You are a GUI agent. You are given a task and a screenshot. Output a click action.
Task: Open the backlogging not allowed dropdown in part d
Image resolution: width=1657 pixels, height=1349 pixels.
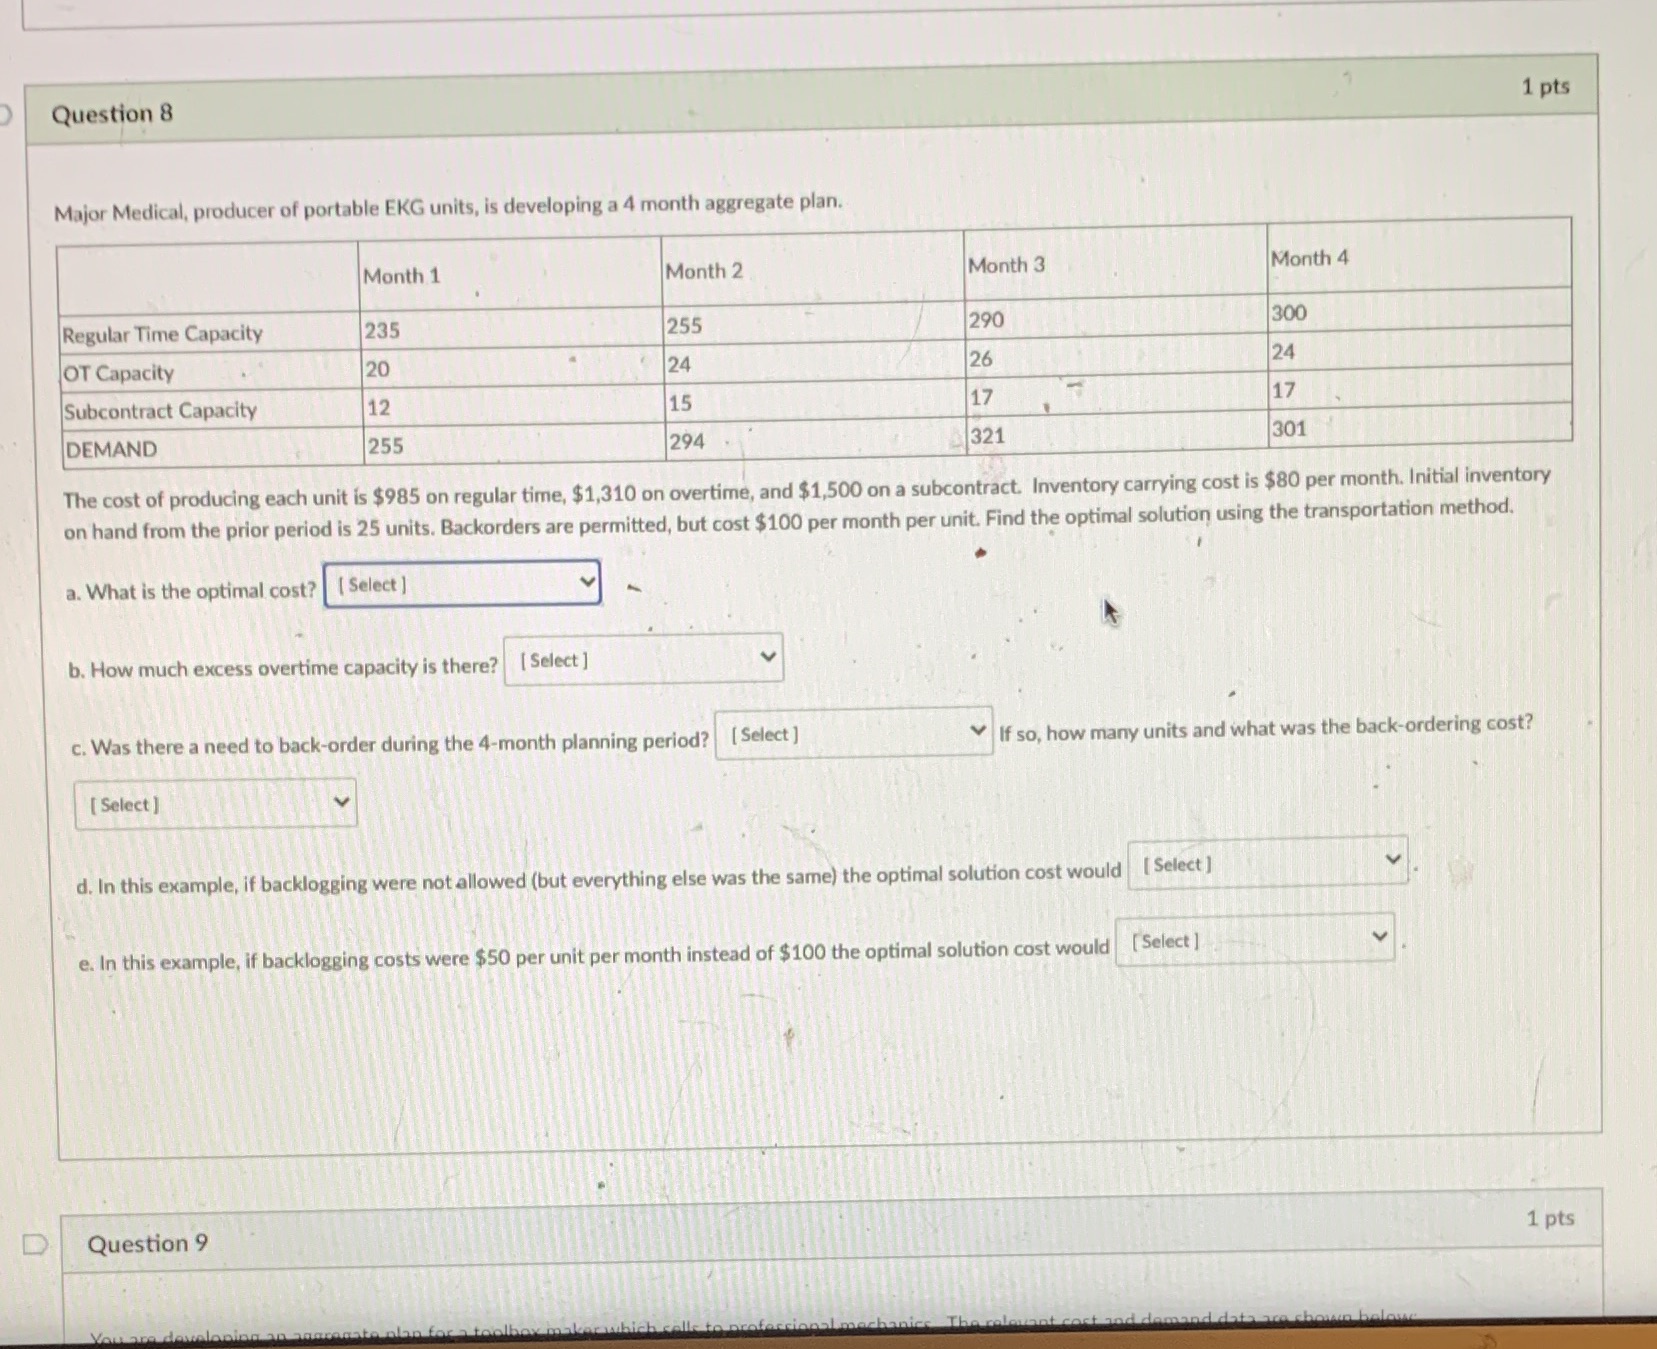1268,862
